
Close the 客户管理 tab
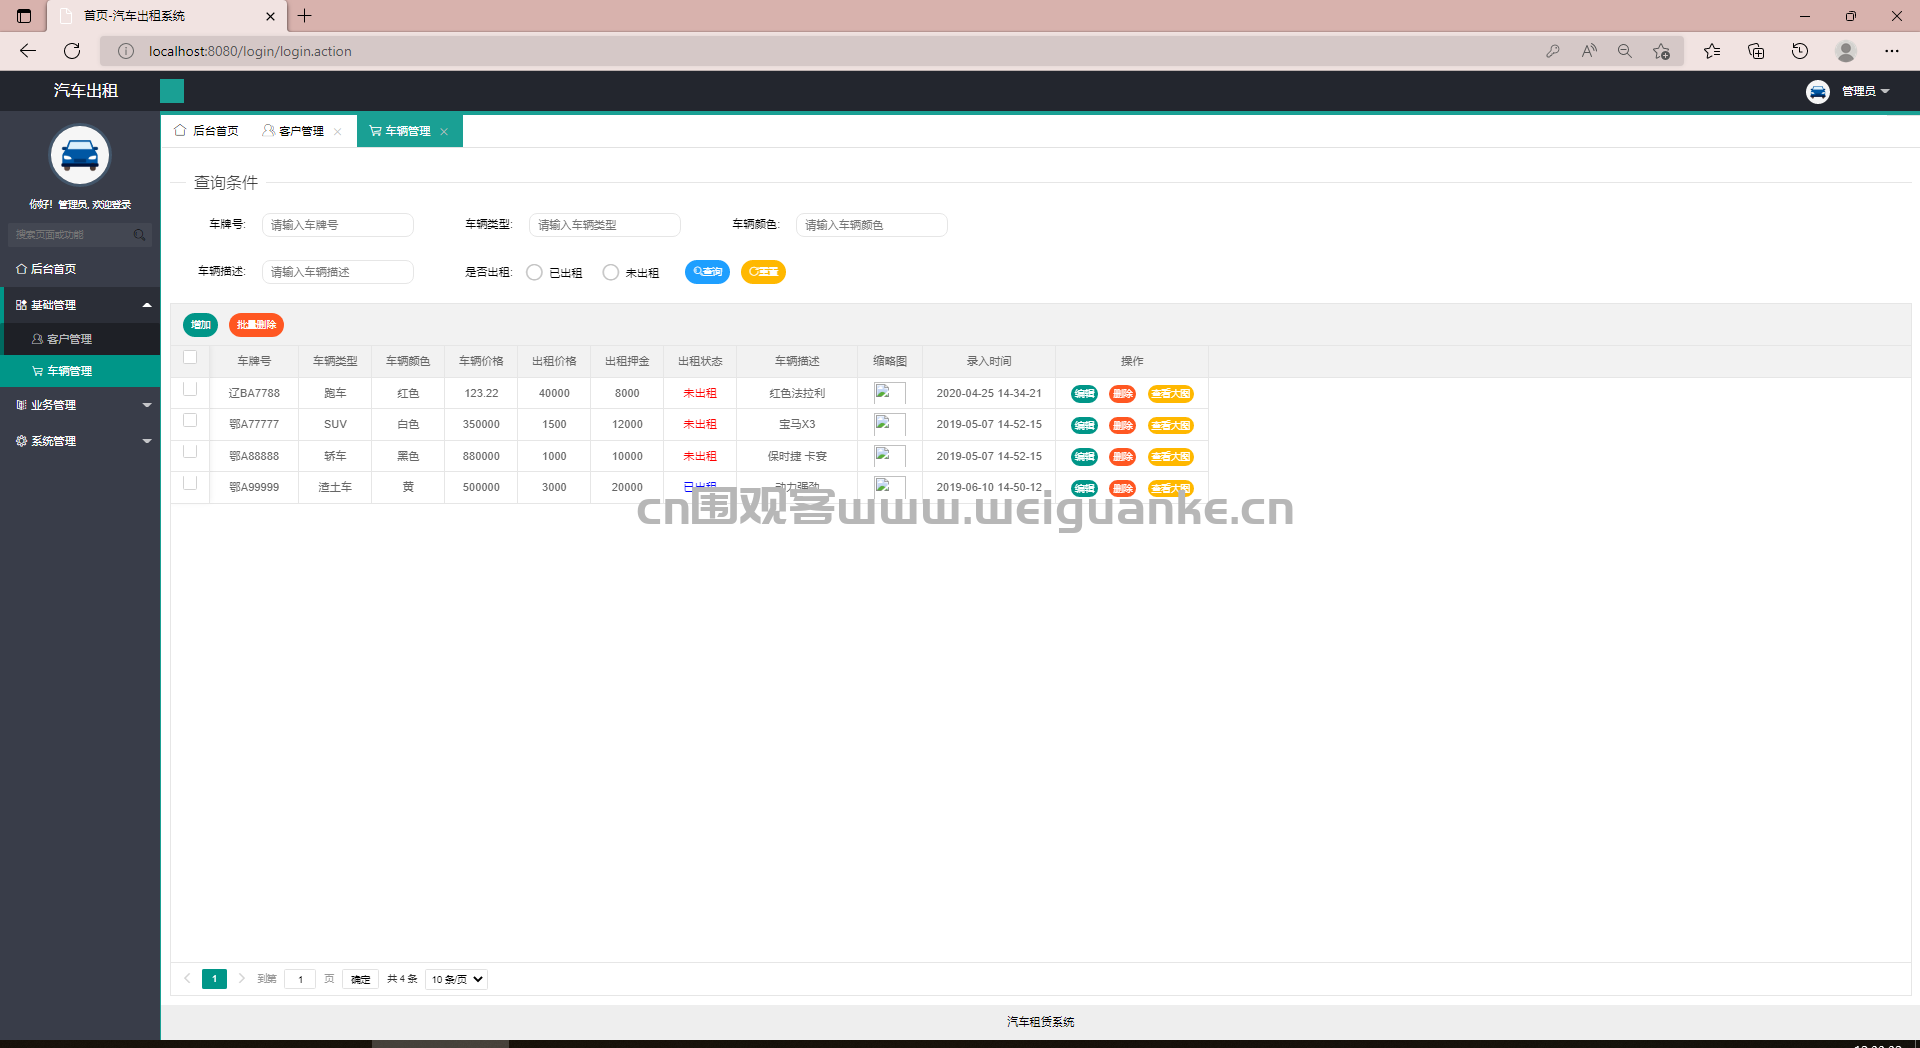click(338, 132)
